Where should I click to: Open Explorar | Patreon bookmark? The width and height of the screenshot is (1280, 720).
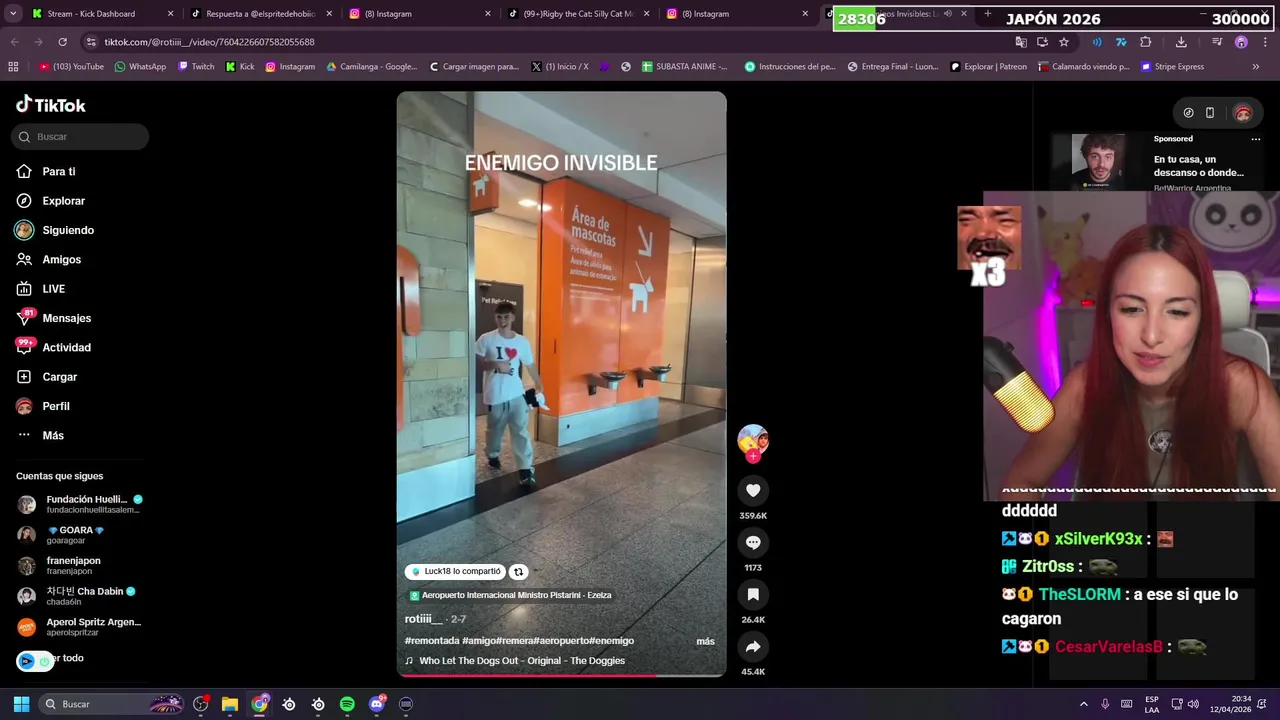coord(988,67)
